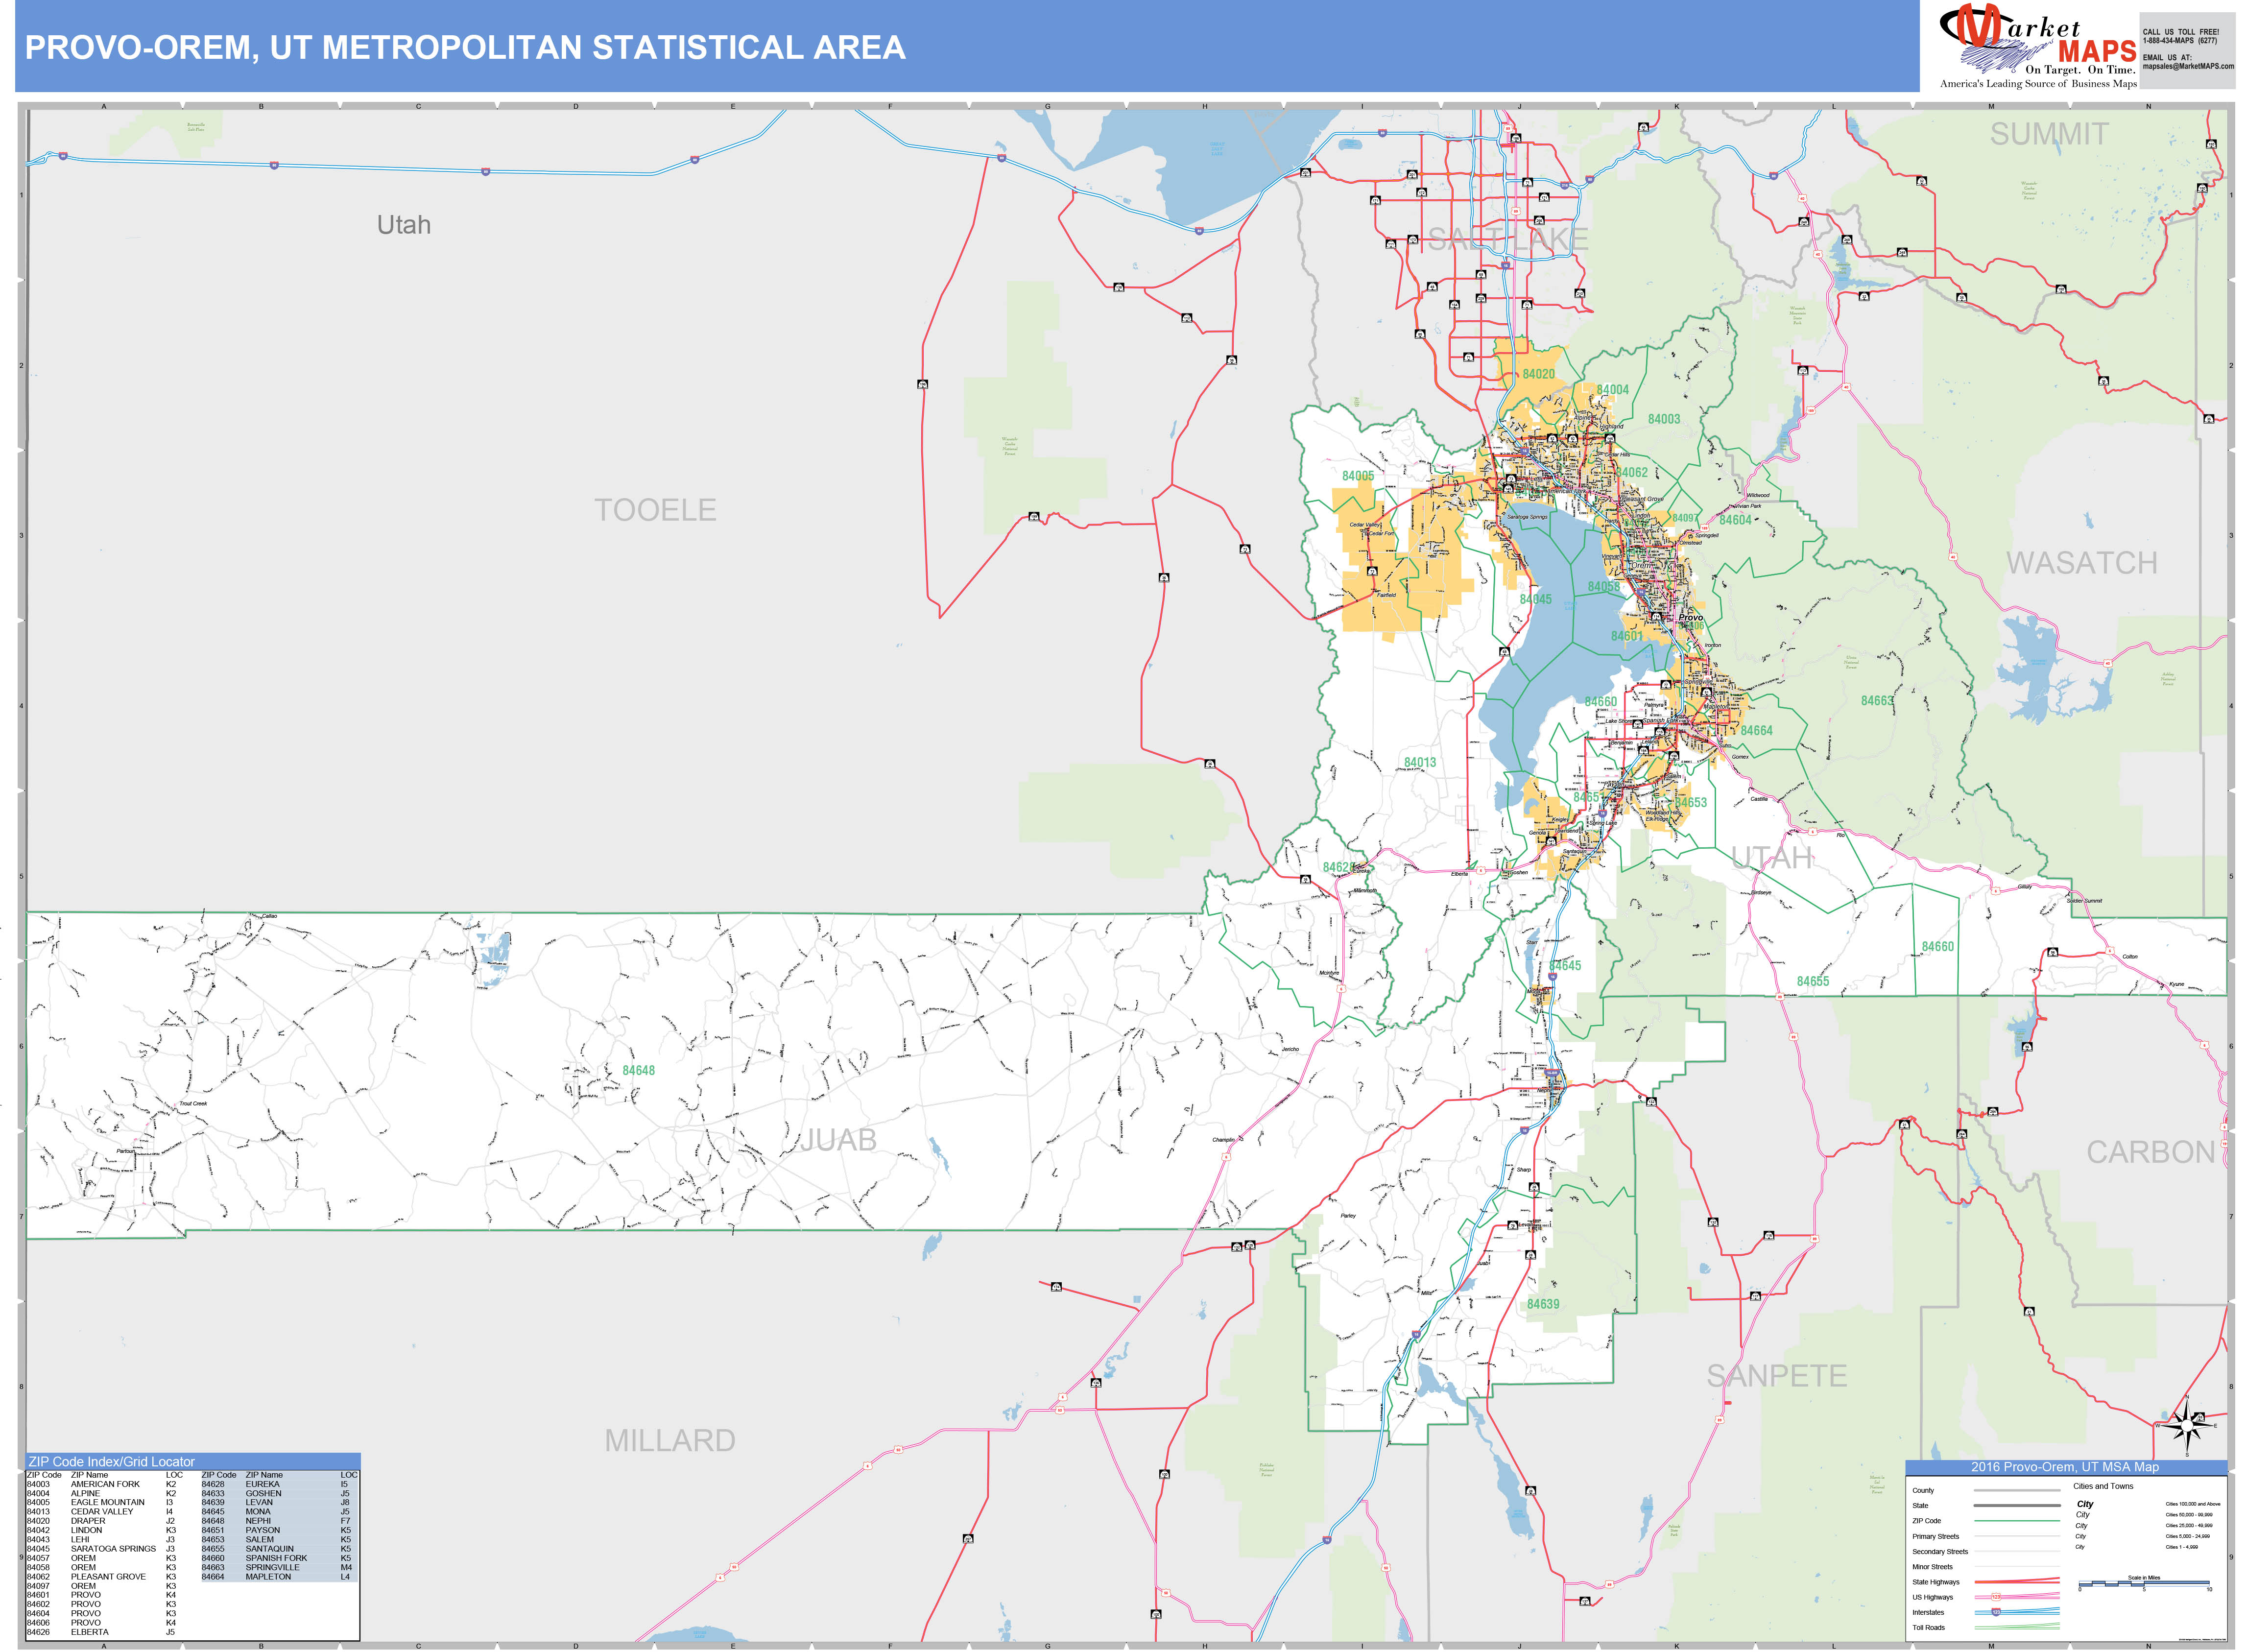Select the Interstates symbol in the legend
Image resolution: width=2246 pixels, height=1652 pixels.
point(2017,1612)
